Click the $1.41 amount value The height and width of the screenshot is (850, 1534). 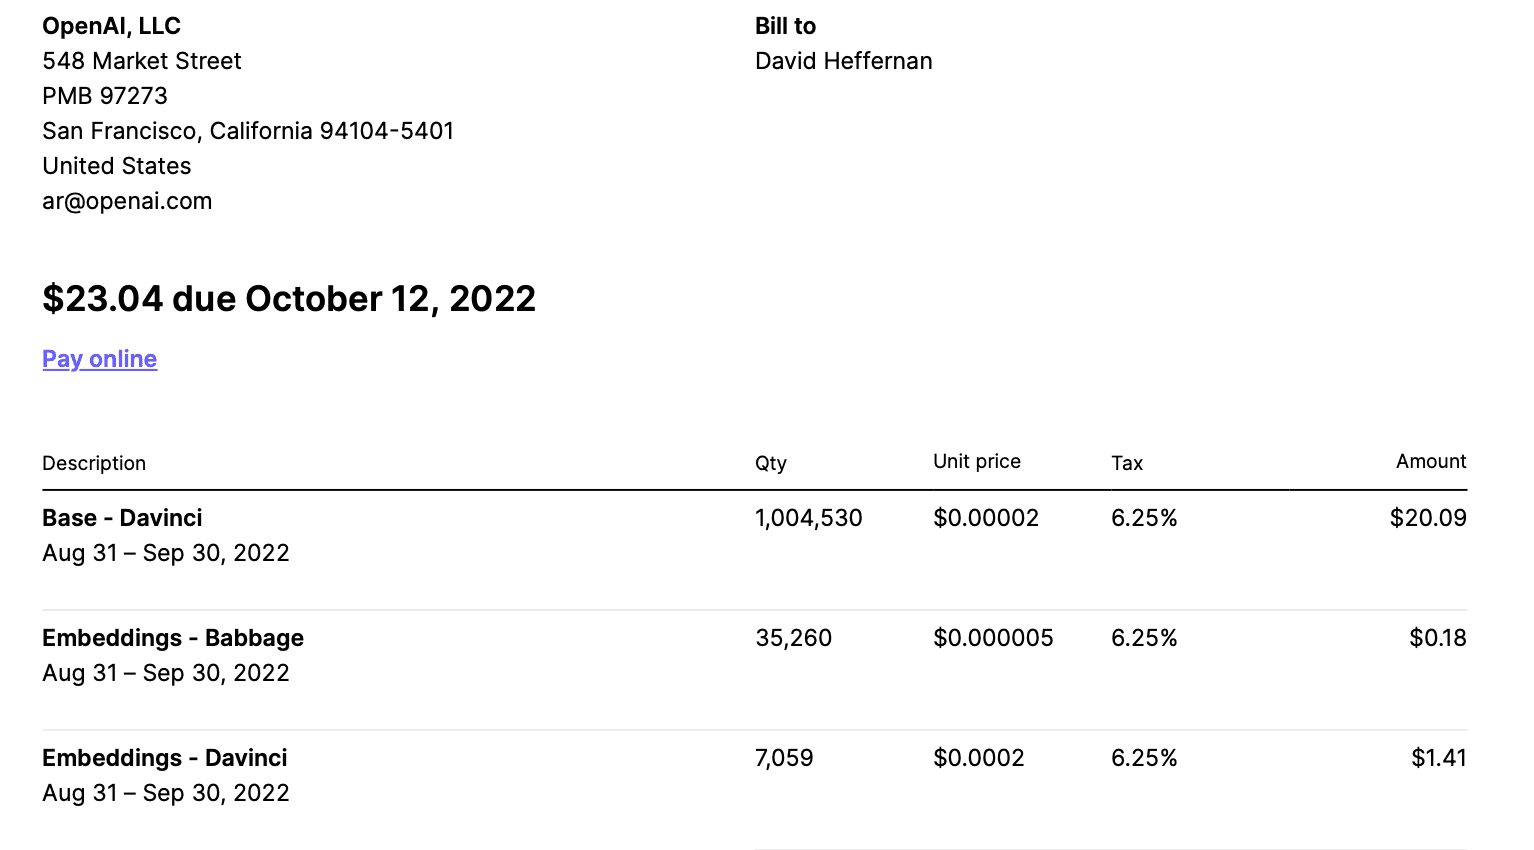1438,758
